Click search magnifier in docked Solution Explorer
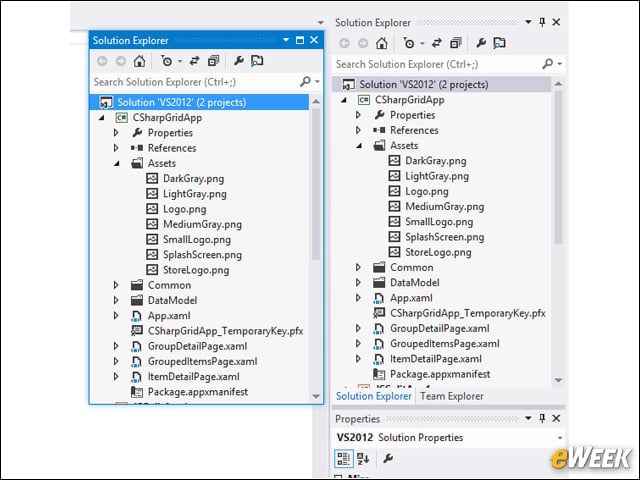640x480 pixels. point(547,64)
